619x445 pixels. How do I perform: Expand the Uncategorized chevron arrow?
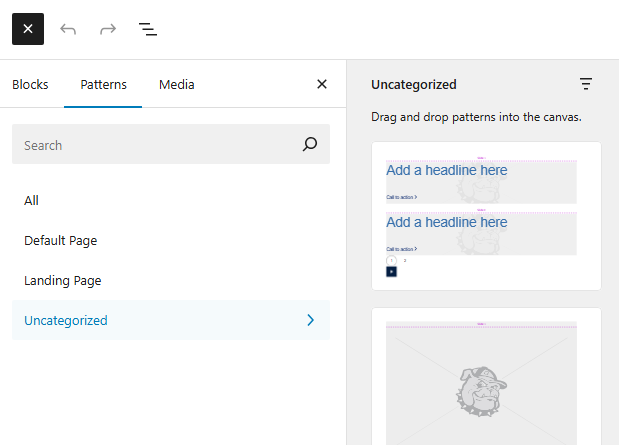click(x=311, y=320)
